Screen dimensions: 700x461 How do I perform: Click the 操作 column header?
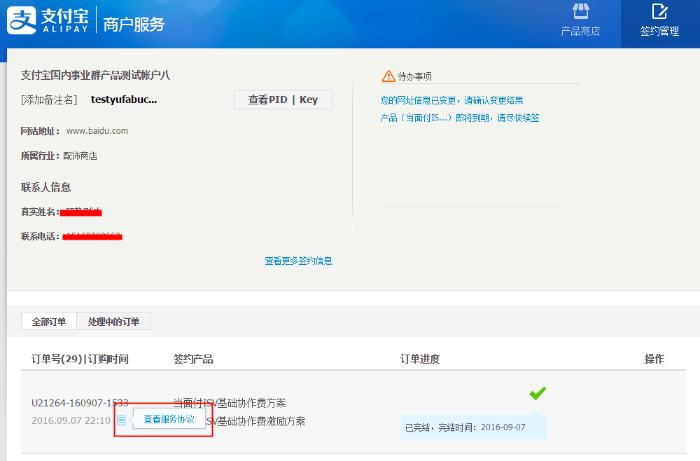[x=654, y=359]
